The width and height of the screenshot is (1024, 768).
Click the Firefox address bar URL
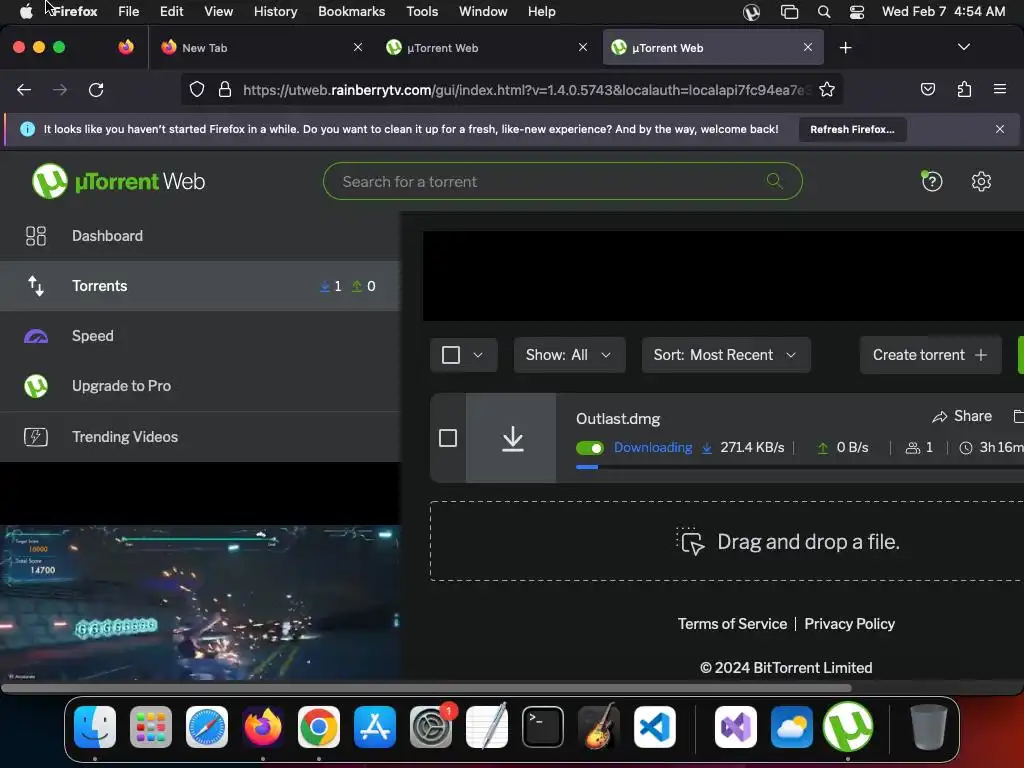(526, 90)
